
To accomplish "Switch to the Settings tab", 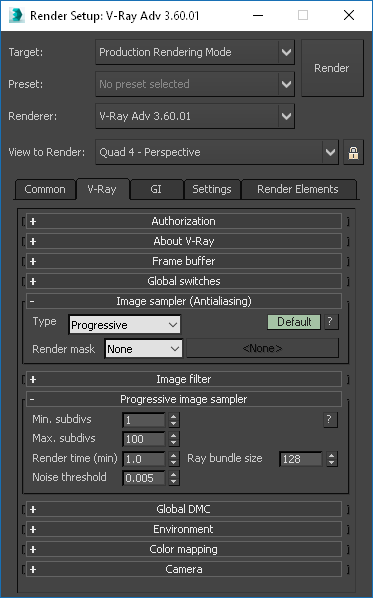I will click(x=212, y=189).
